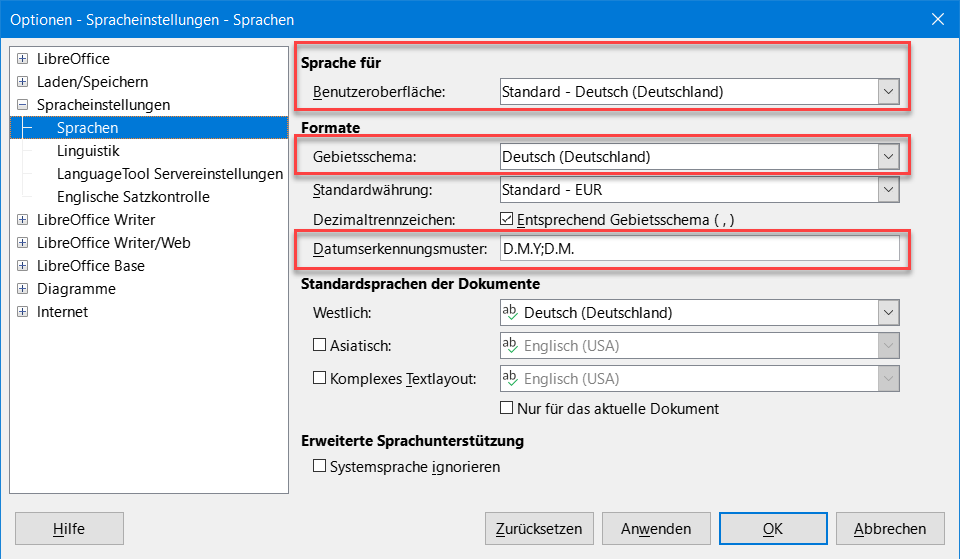Expand the Internet tree node

click(23, 311)
